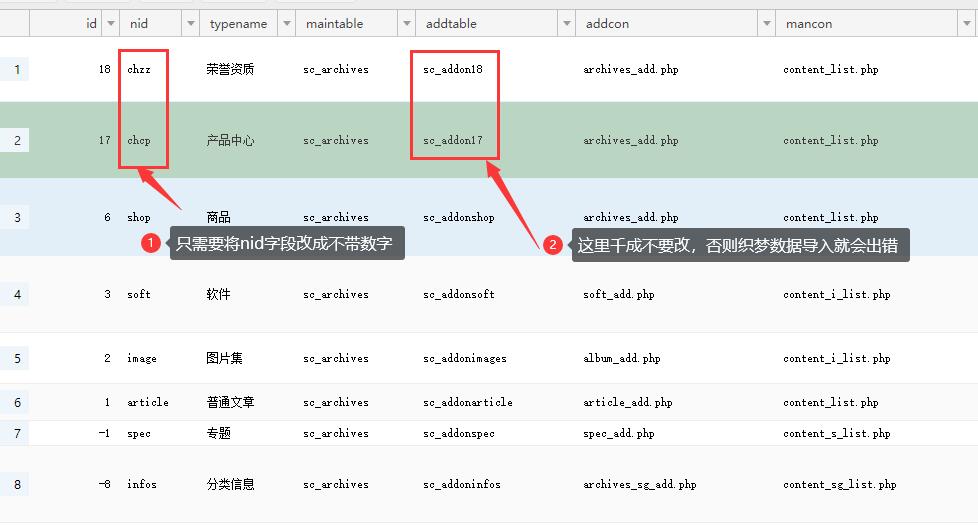978x532 pixels.
Task: Click the id cell '-1'
Action: point(104,433)
